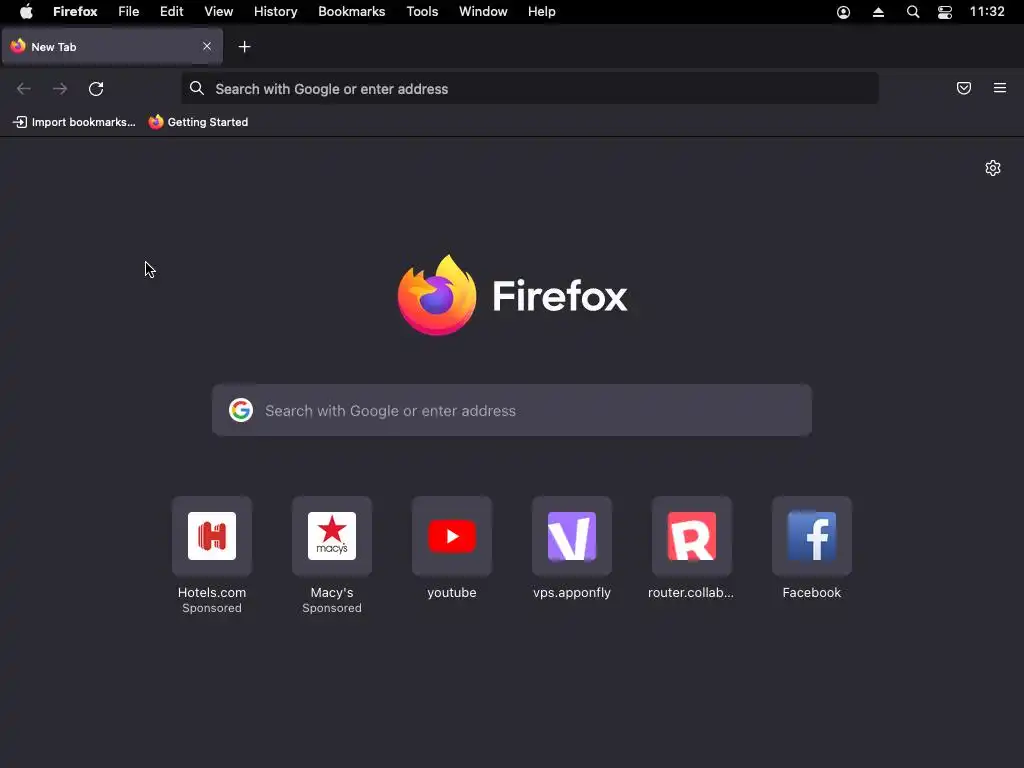Open the File menu
Image resolution: width=1024 pixels, height=768 pixels.
(129, 12)
